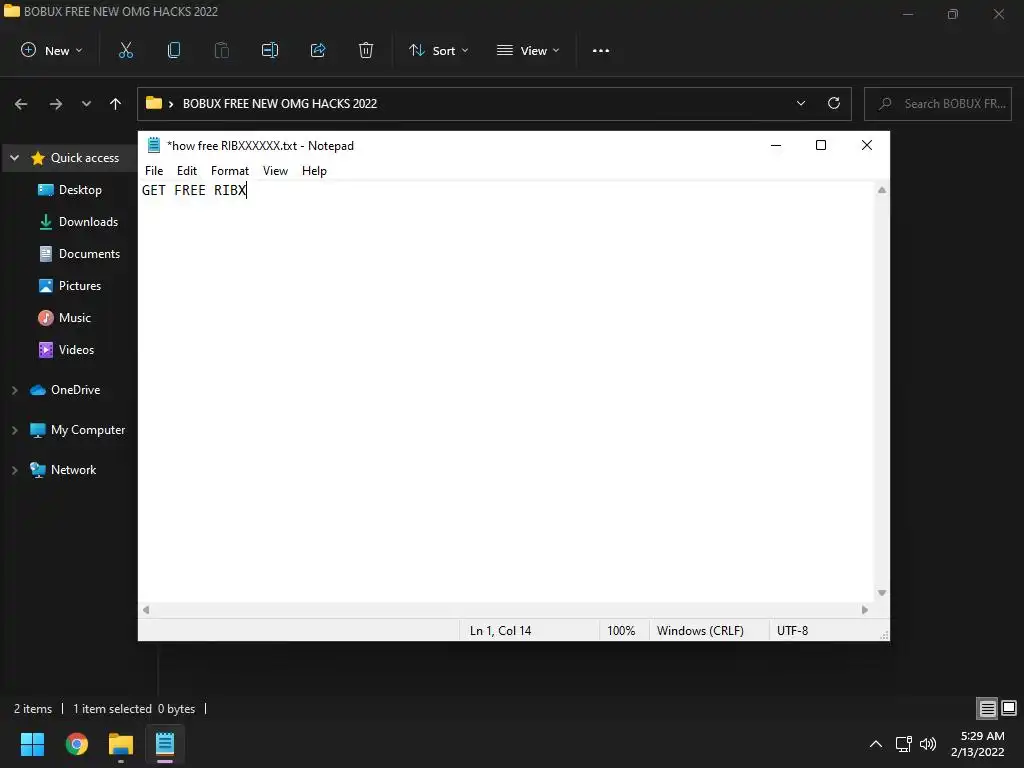1024x768 pixels.
Task: Click the Ln 1, Col 14 status
Action: click(500, 631)
